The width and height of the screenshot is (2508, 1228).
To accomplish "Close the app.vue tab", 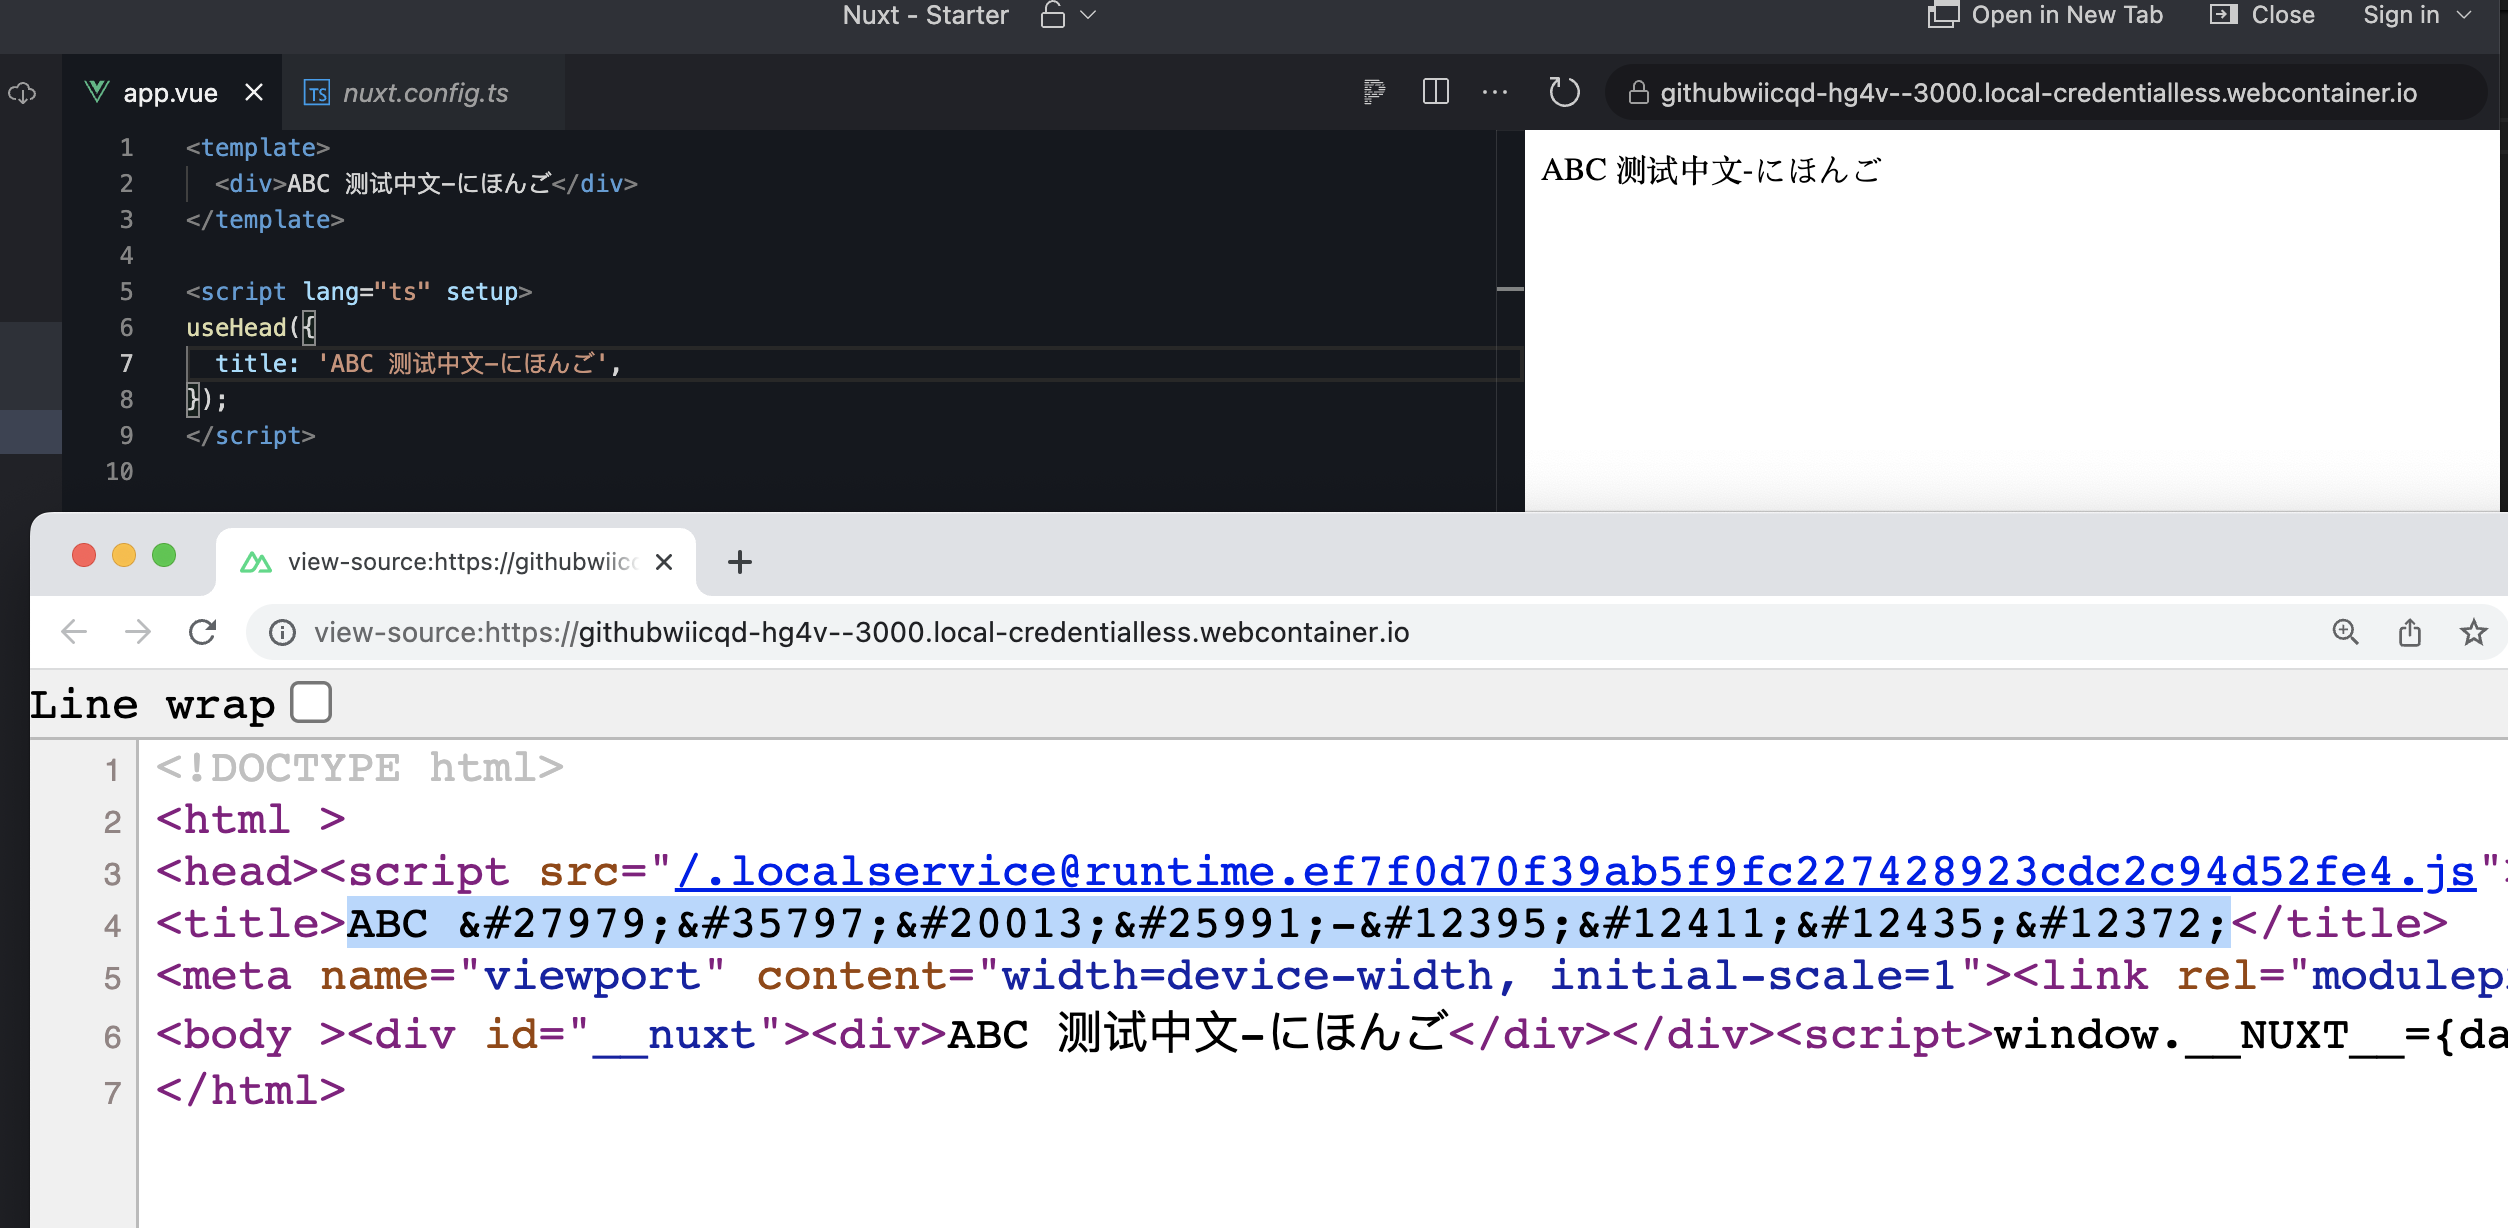I will tap(254, 93).
